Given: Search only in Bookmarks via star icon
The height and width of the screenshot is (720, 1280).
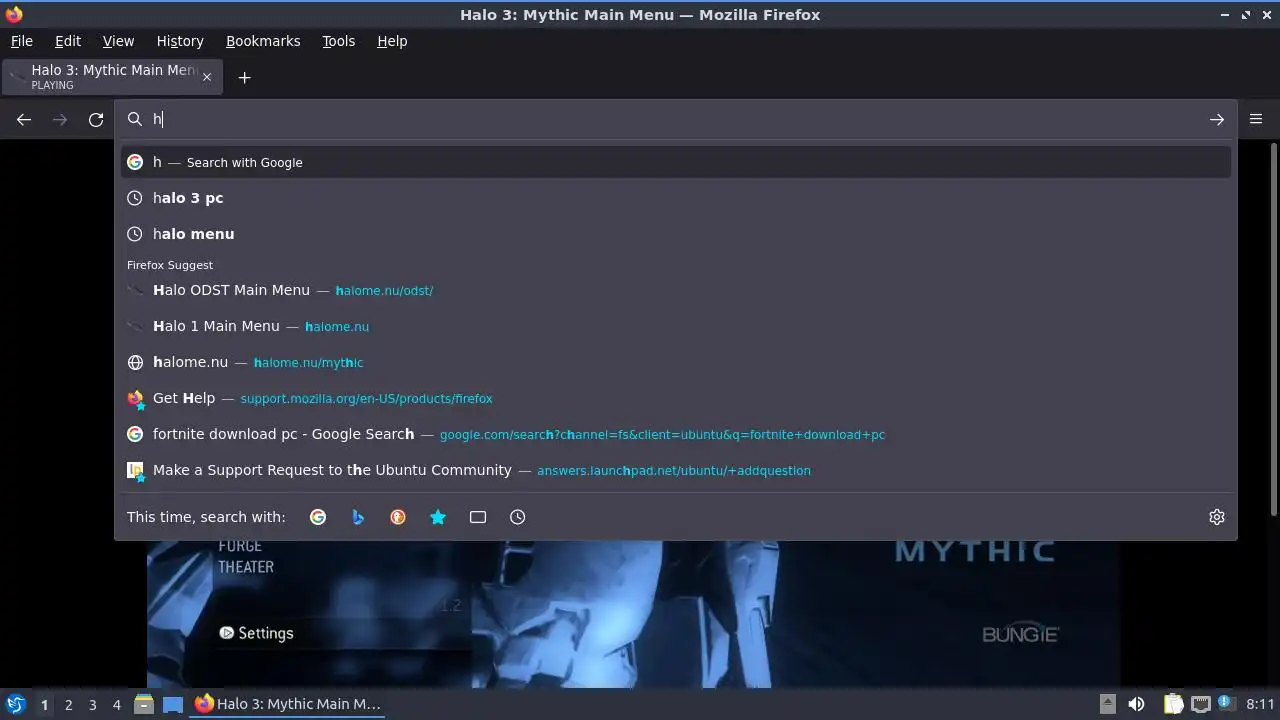Looking at the screenshot, I should pyautogui.click(x=438, y=517).
